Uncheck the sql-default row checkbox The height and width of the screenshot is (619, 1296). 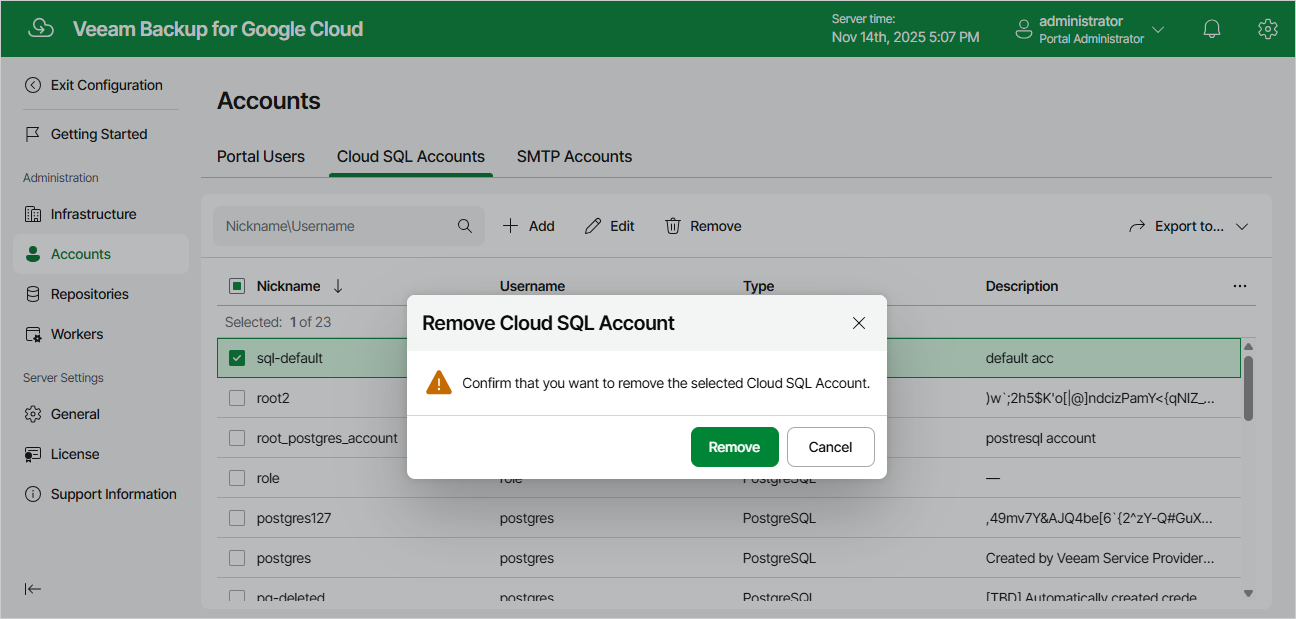pyautogui.click(x=237, y=358)
